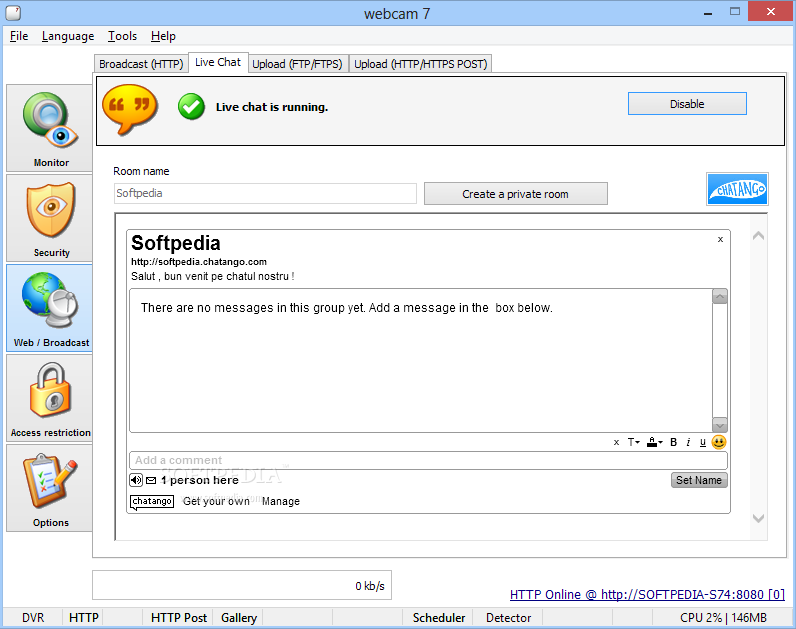The image size is (796, 629).
Task: Open the Help menu
Action: click(x=163, y=36)
